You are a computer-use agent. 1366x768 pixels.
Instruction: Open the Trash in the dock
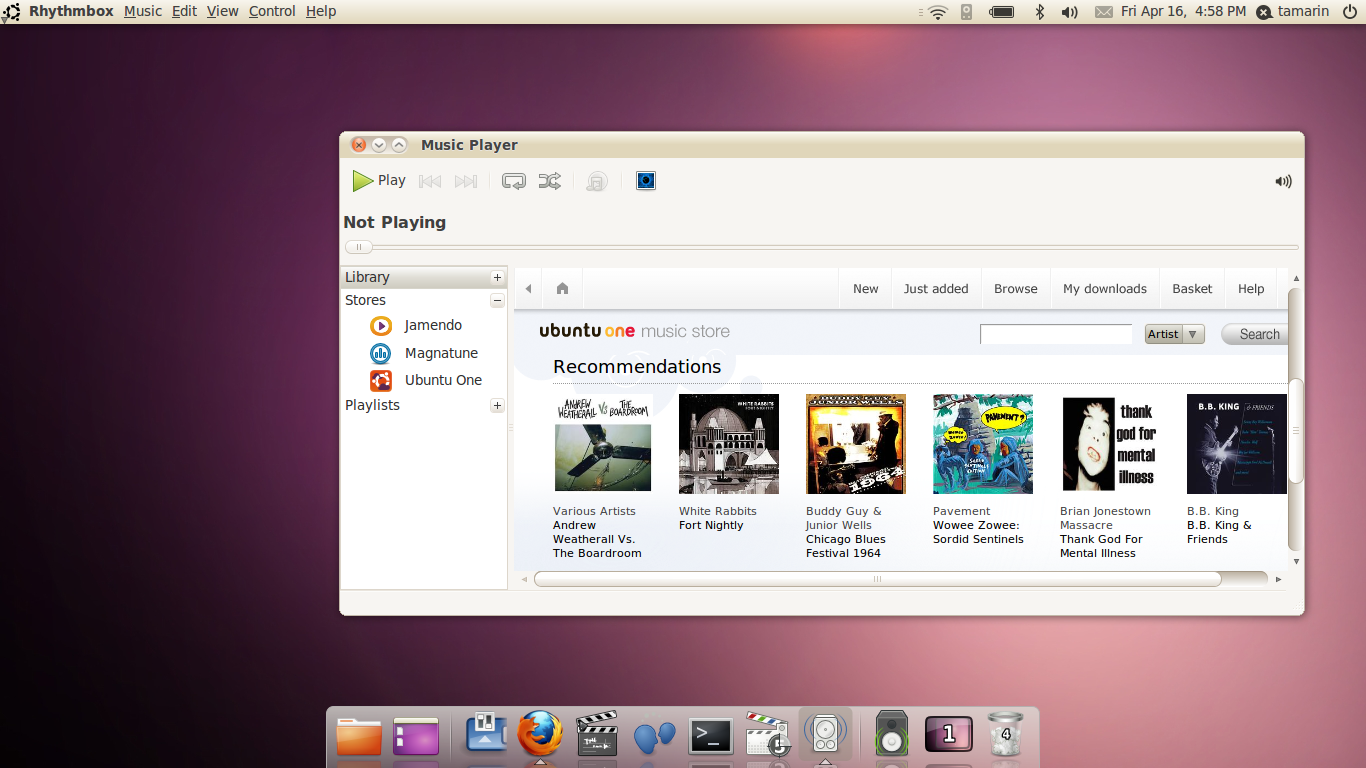coord(1005,734)
